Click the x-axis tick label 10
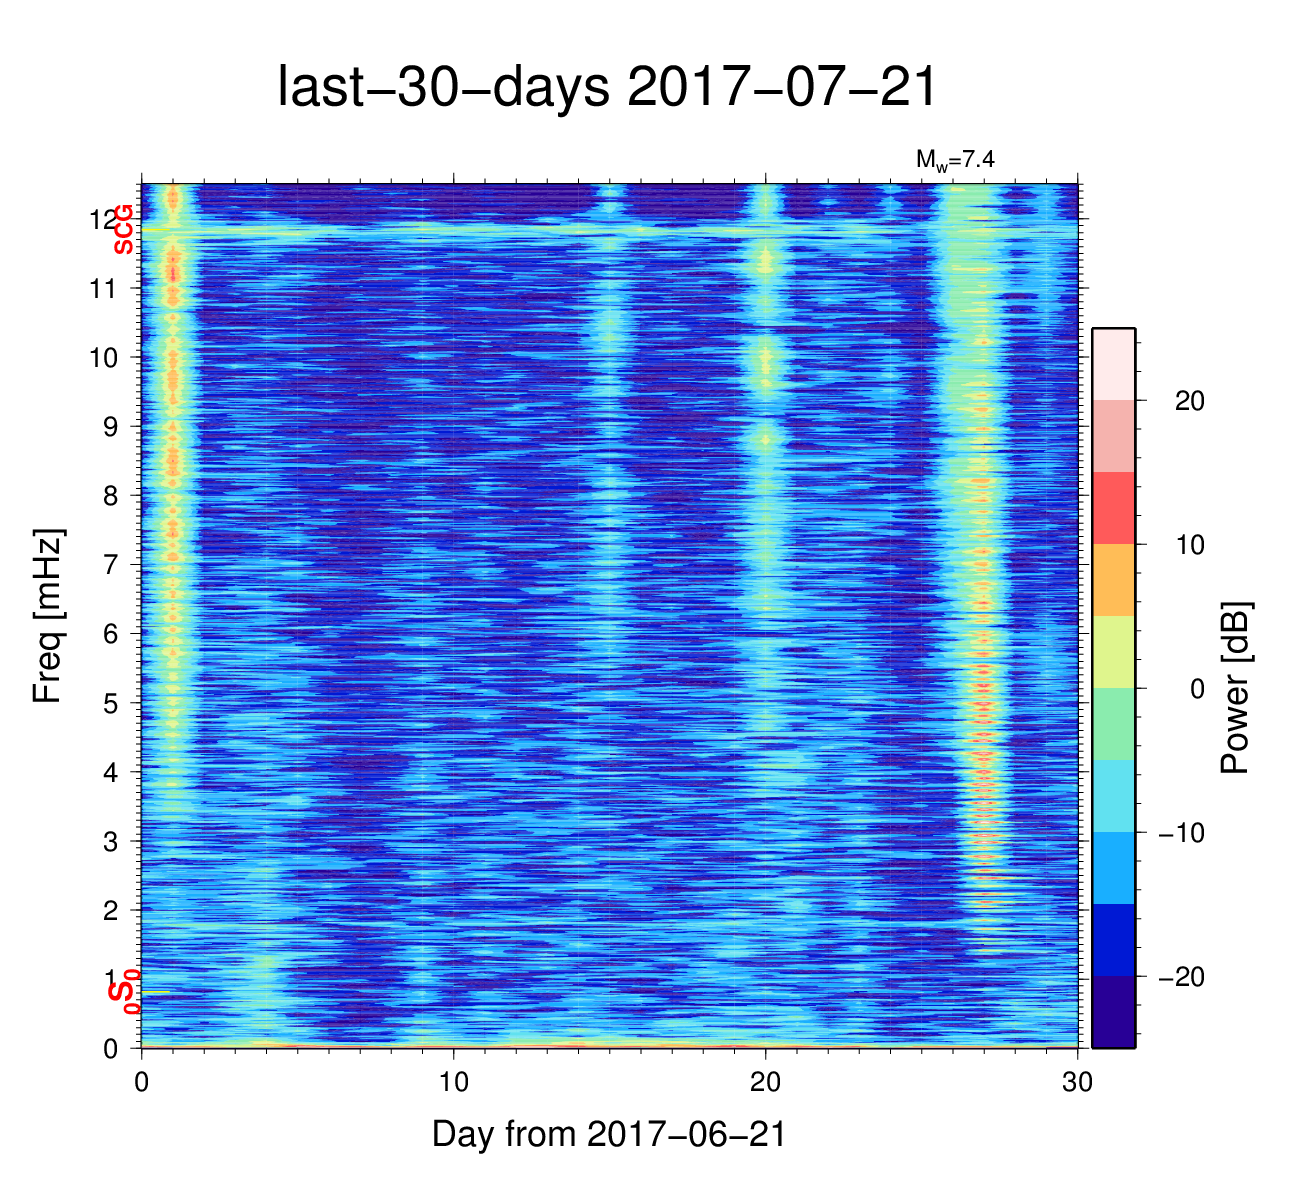This screenshot has height=1190, width=1290. 454,1083
